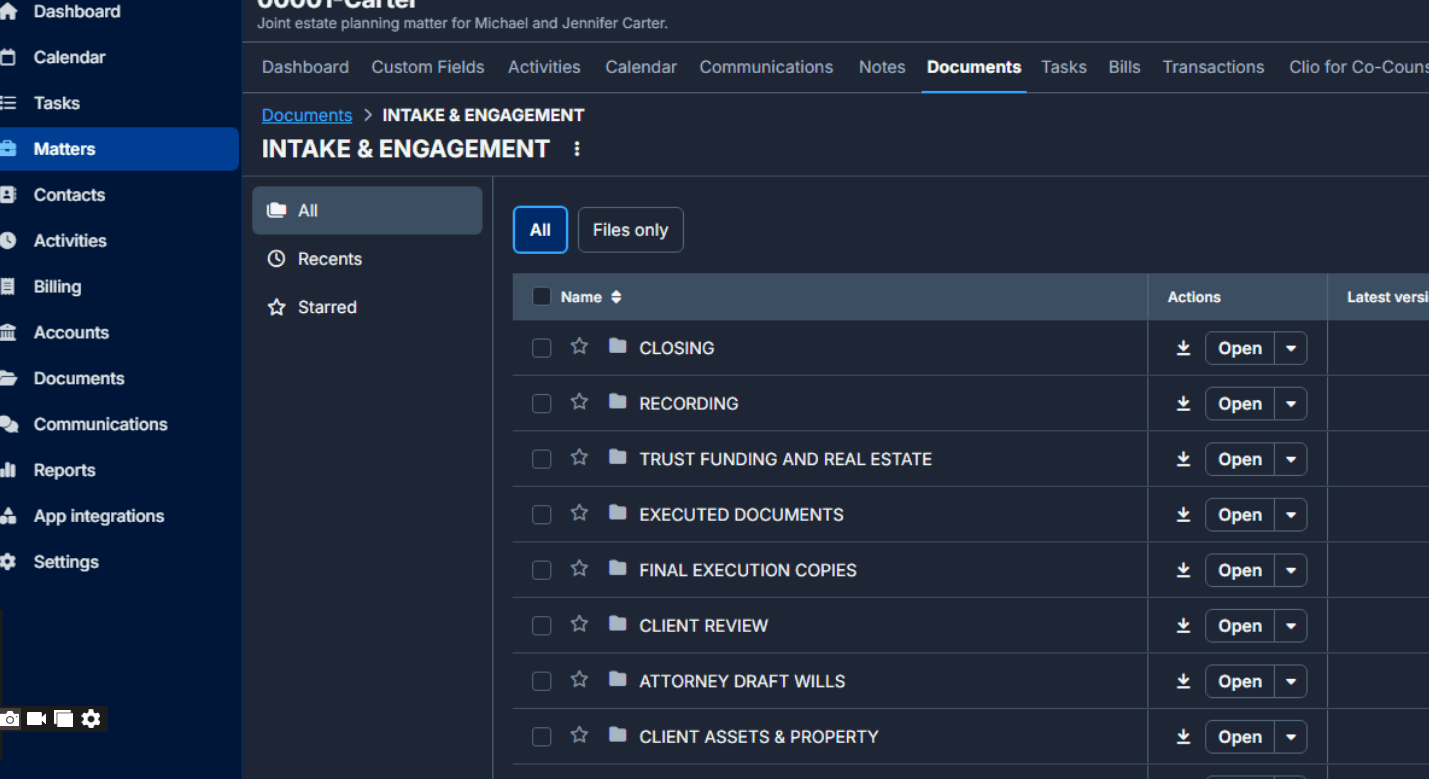Click the EXECUTED DOCUMENTS folder icon
The height and width of the screenshot is (779, 1429).
[618, 513]
